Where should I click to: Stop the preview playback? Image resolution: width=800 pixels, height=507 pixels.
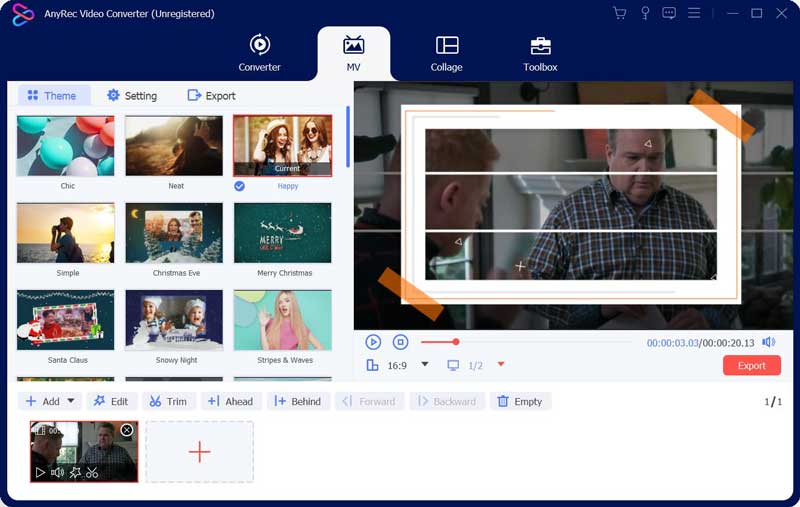(400, 342)
